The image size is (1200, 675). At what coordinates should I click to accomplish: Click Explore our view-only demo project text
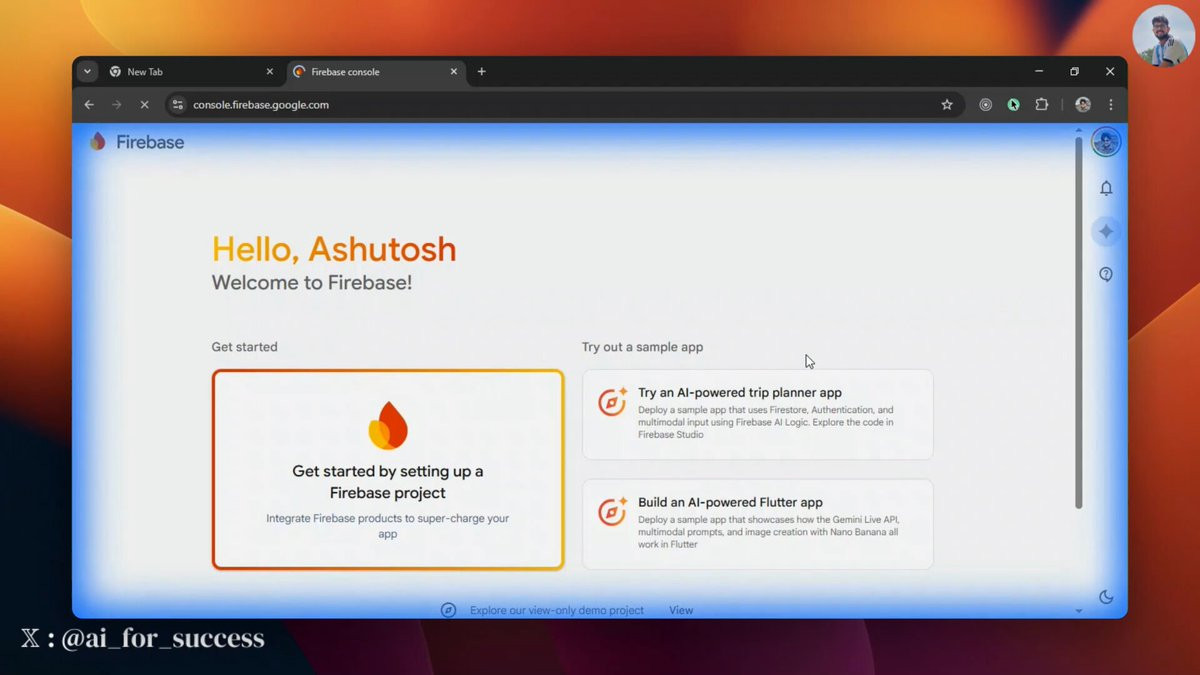pyautogui.click(x=557, y=610)
